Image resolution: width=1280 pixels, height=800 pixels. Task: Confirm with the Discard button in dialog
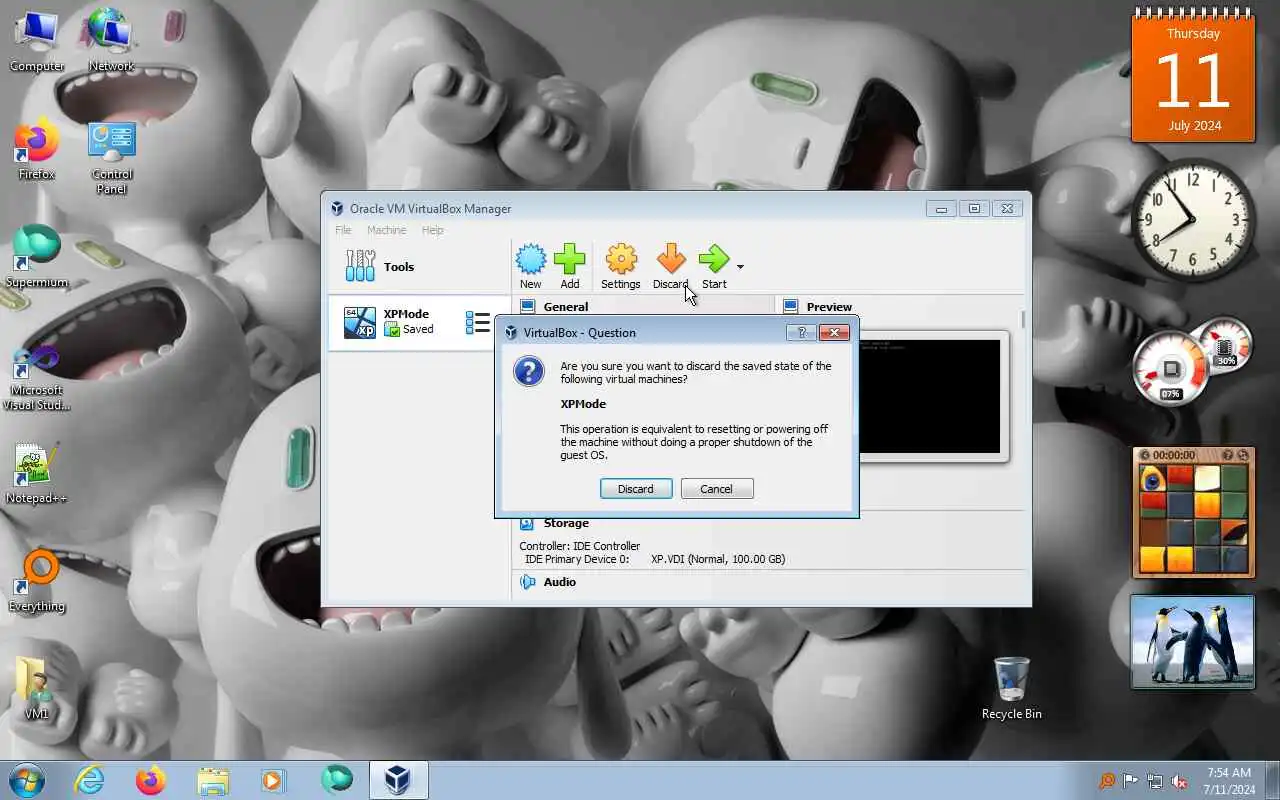[x=636, y=489]
